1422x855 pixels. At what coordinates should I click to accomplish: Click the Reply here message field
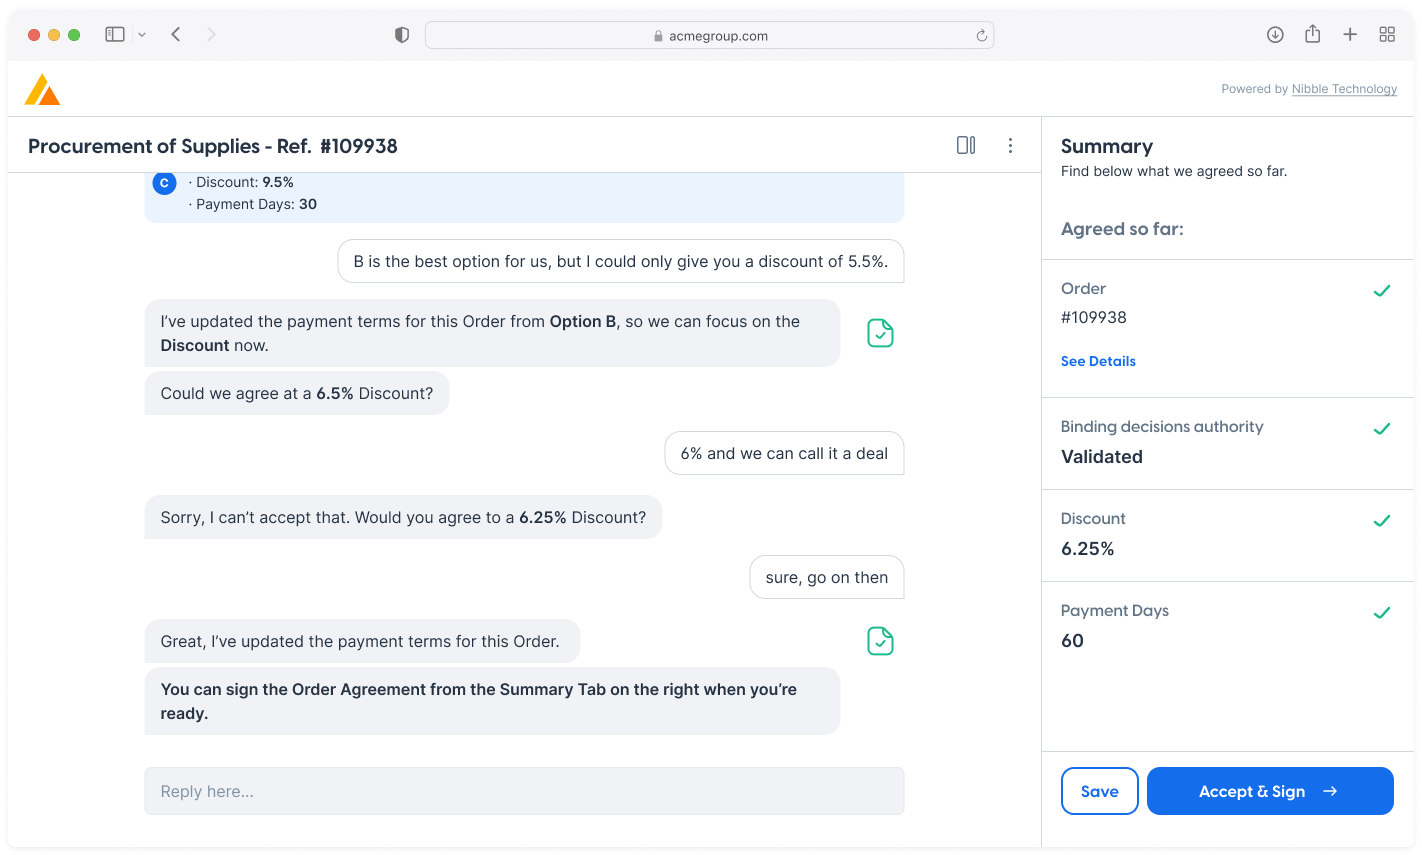[524, 791]
